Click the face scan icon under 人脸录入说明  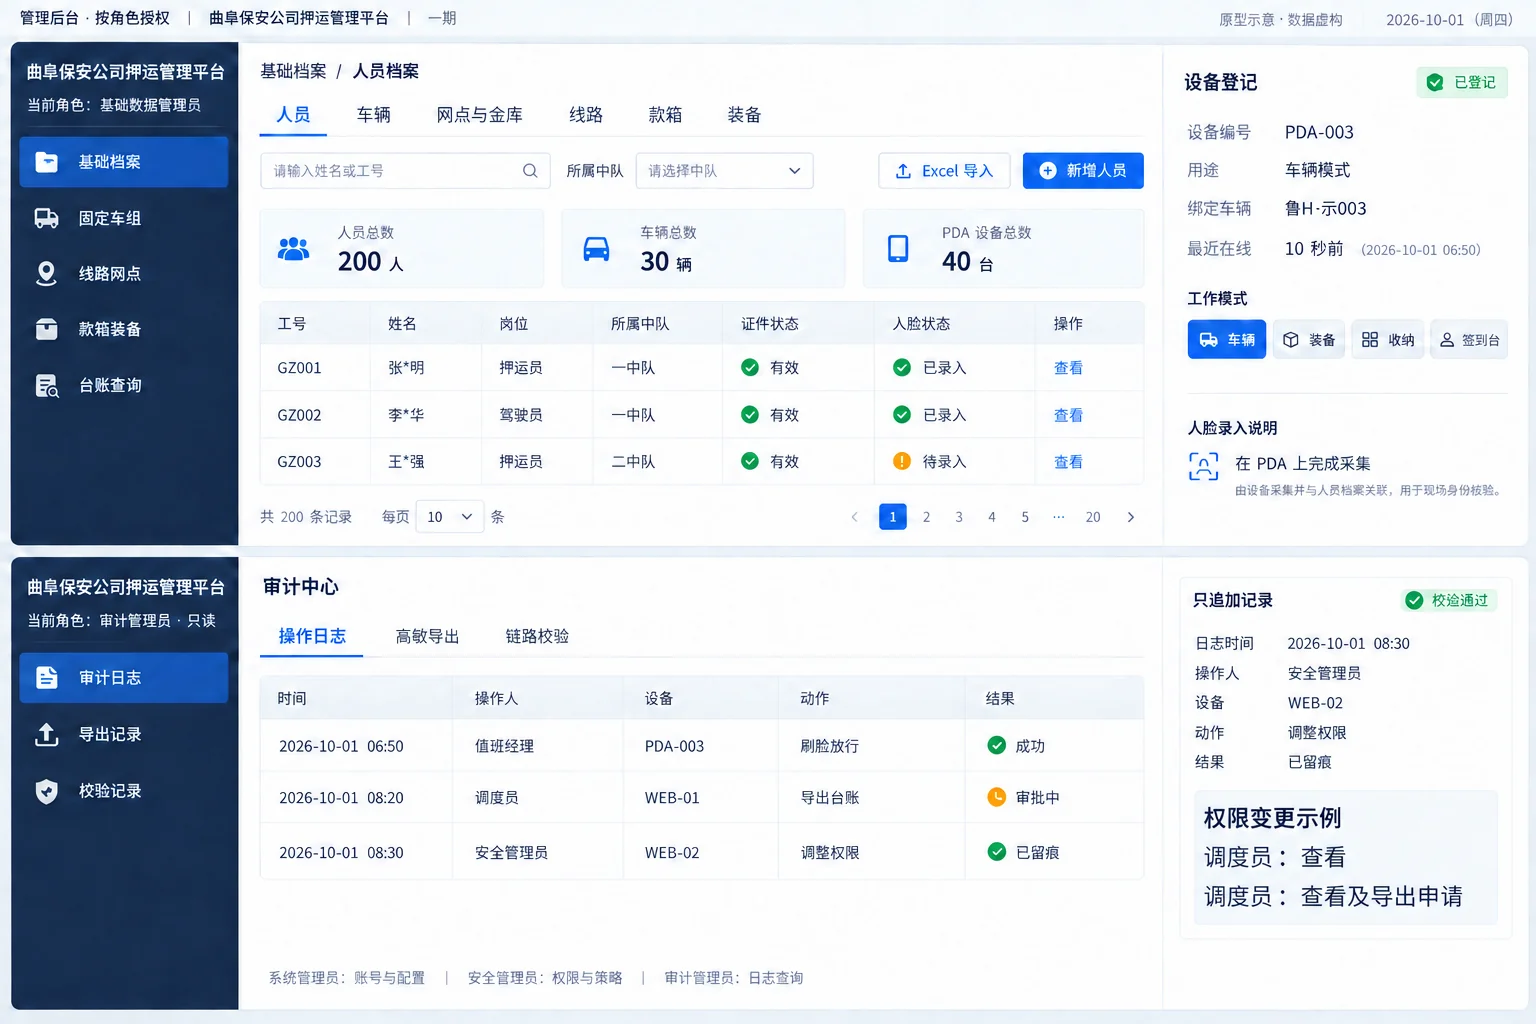click(x=1204, y=467)
